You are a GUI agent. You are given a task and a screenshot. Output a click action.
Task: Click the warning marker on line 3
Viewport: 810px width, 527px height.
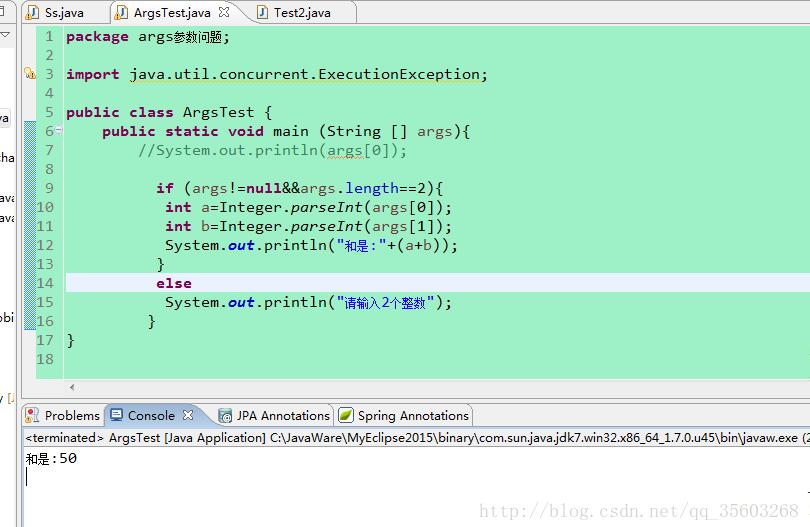pyautogui.click(x=30, y=73)
